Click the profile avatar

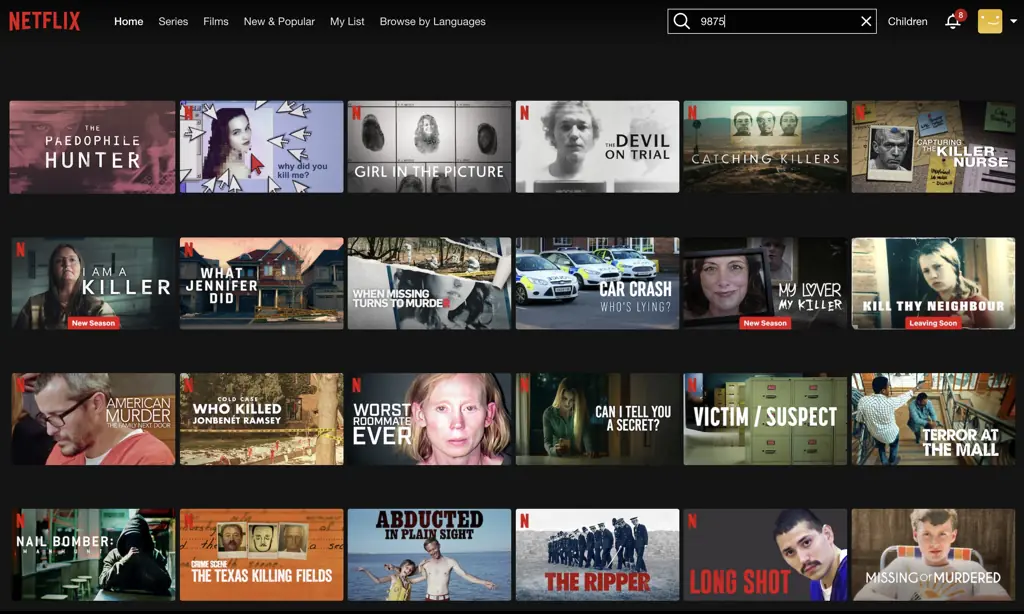tap(989, 20)
